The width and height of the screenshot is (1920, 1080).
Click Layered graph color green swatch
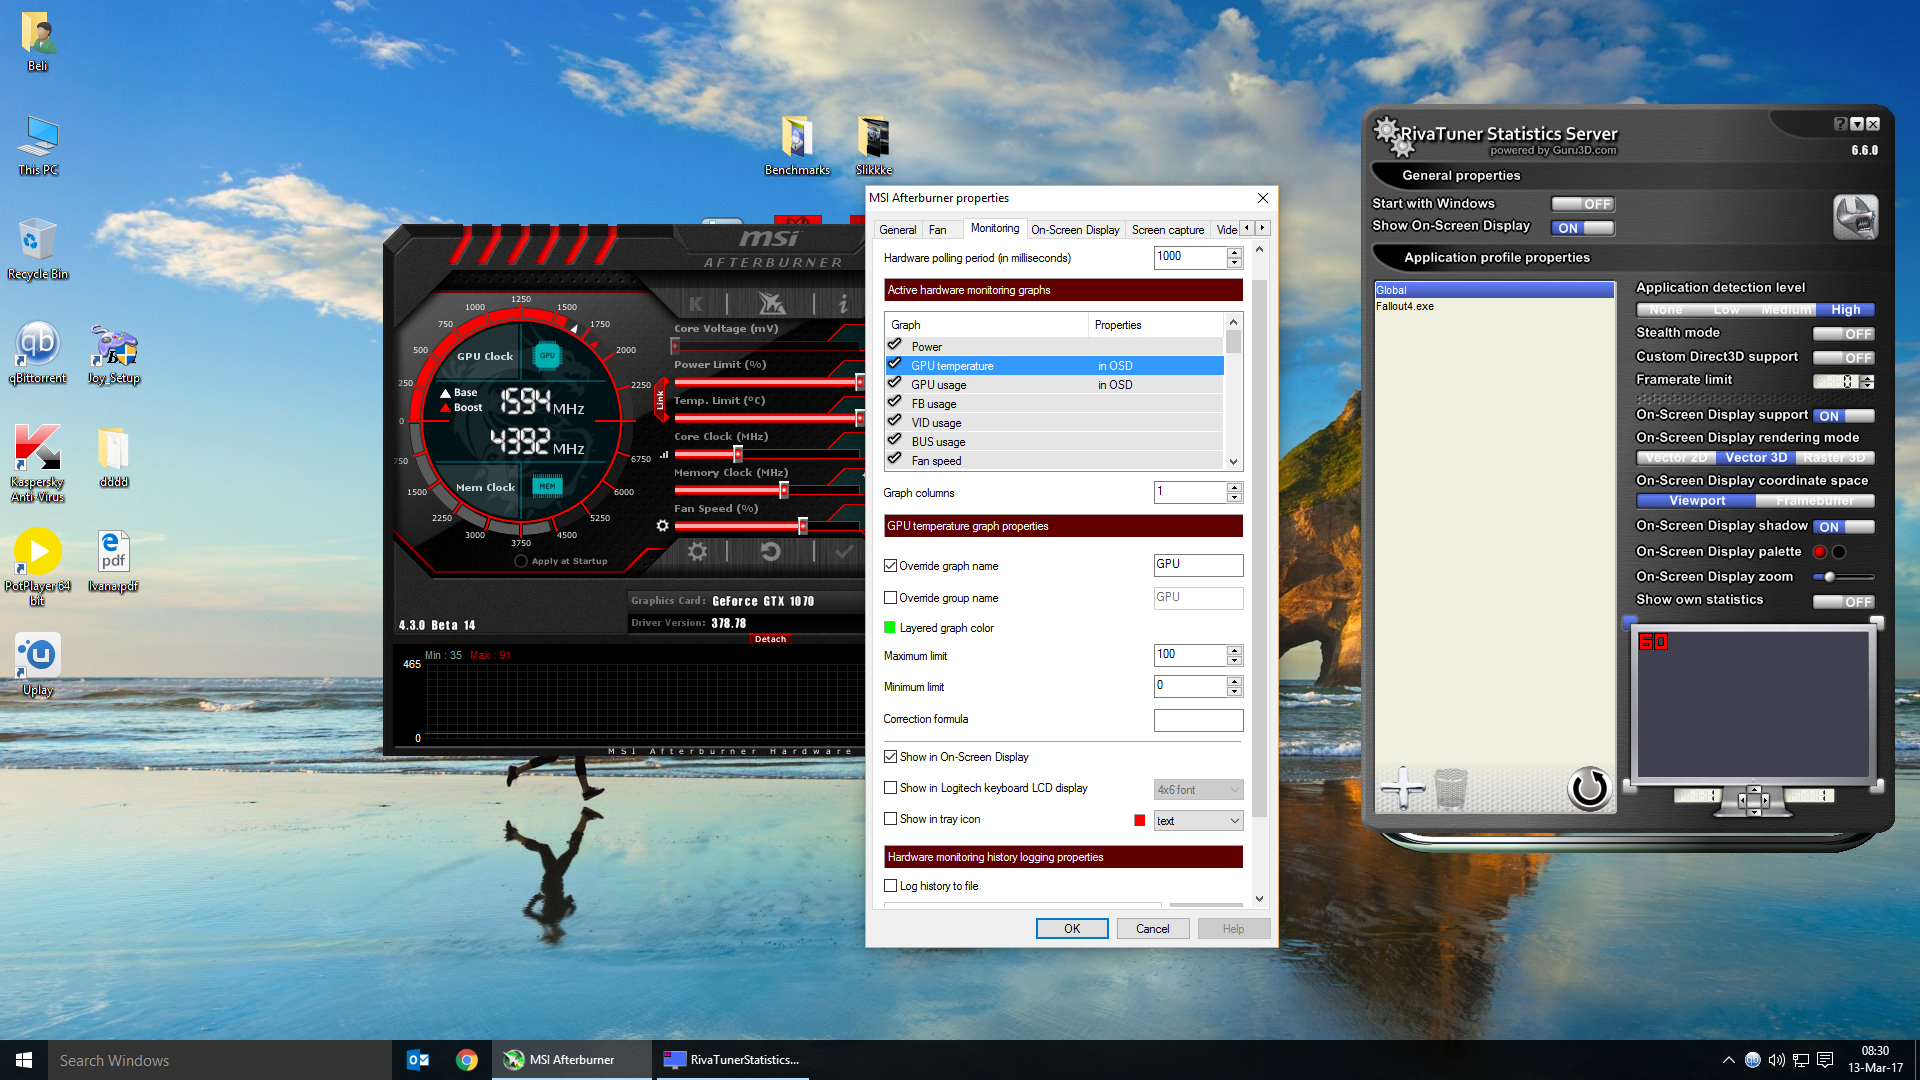890,628
